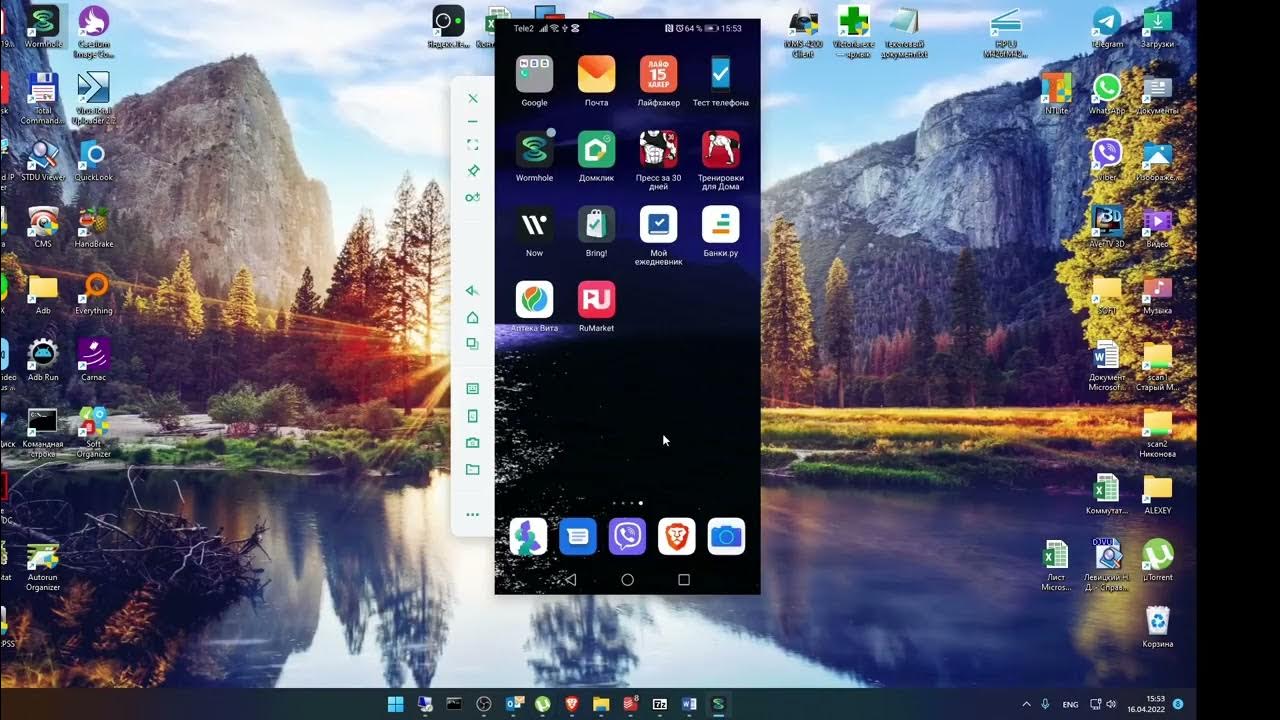Viewport: 1280px width, 720px height.
Task: Open the Музыка desktop icon
Action: (x=1158, y=294)
